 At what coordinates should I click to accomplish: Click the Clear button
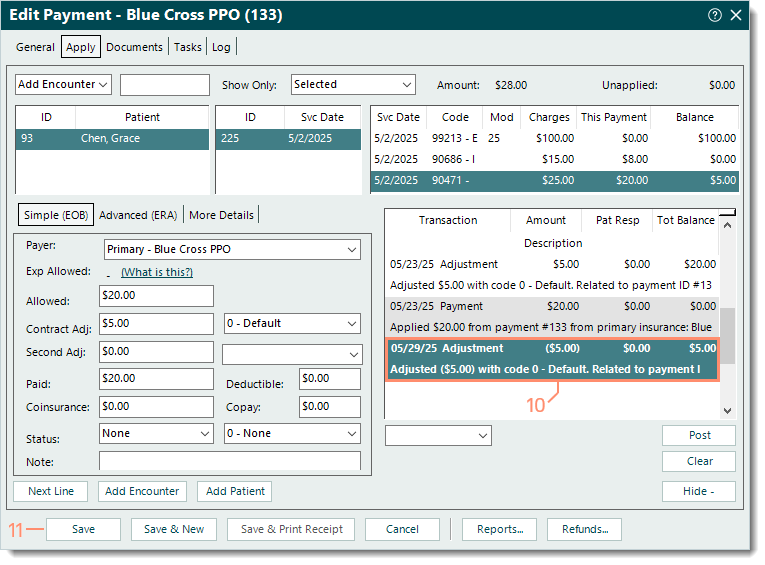click(x=699, y=461)
